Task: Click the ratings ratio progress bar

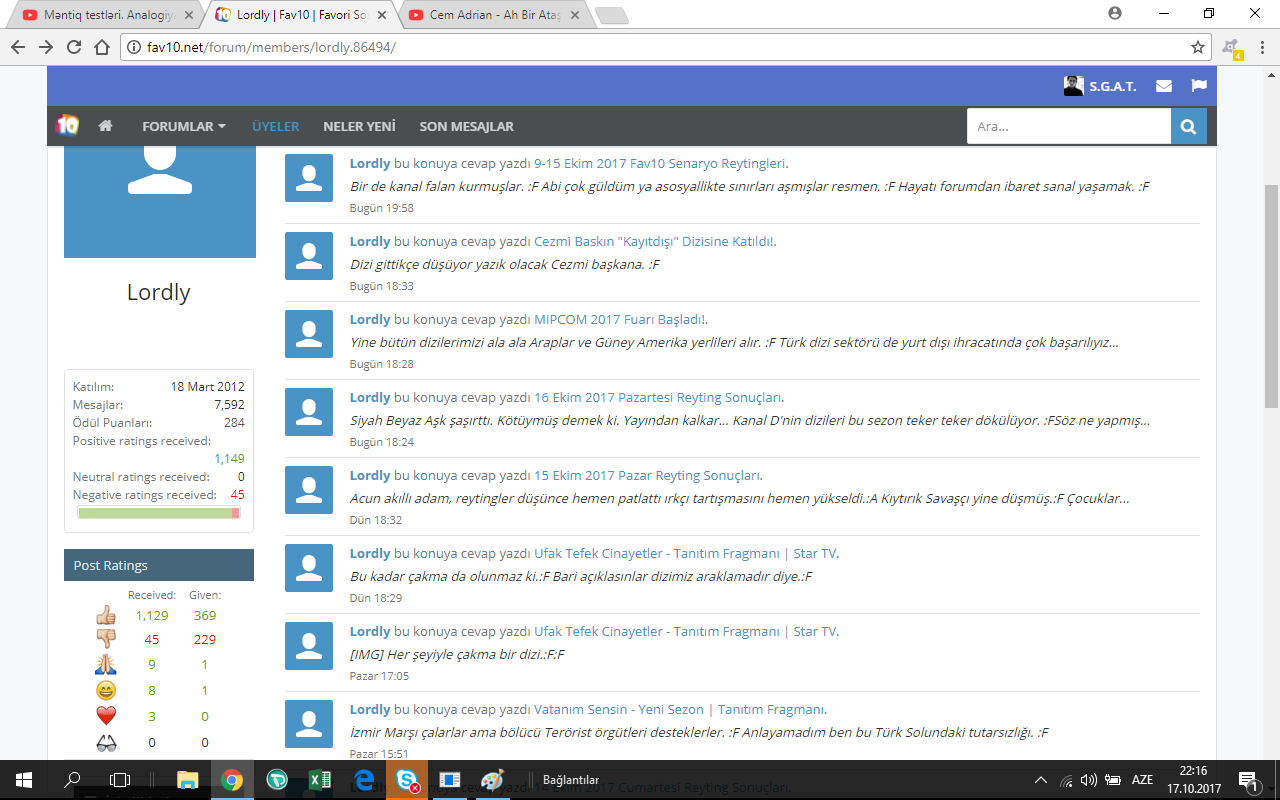Action: pyautogui.click(x=158, y=513)
